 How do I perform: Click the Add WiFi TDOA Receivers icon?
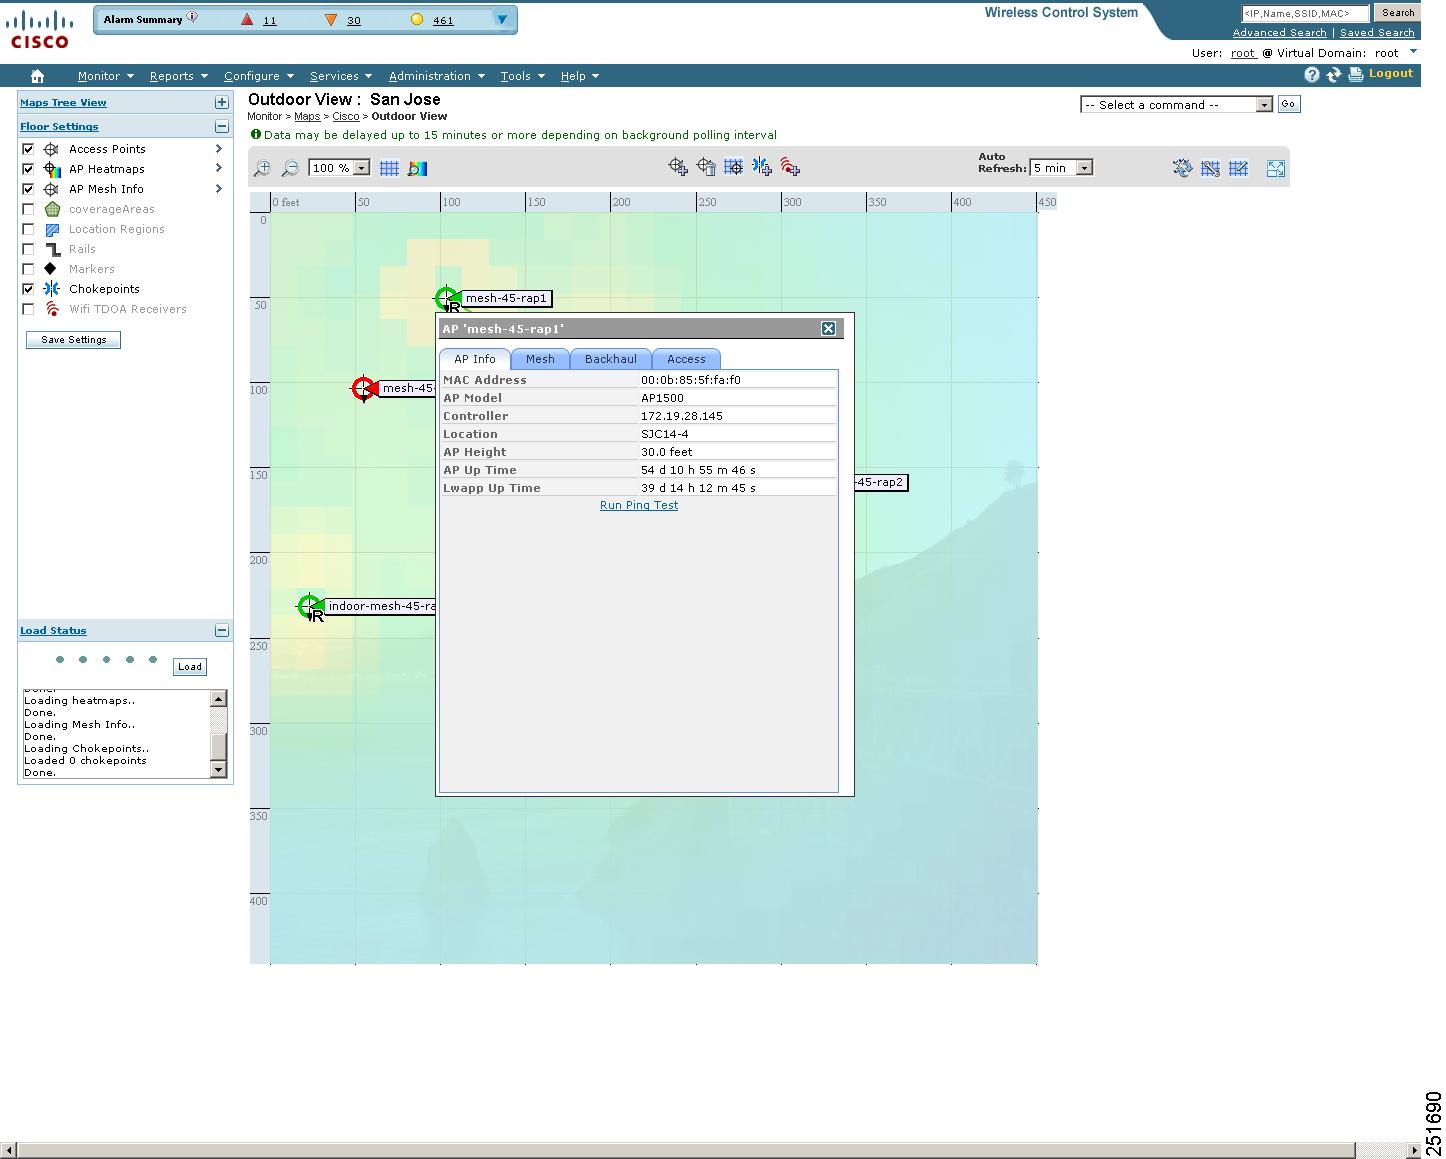790,167
